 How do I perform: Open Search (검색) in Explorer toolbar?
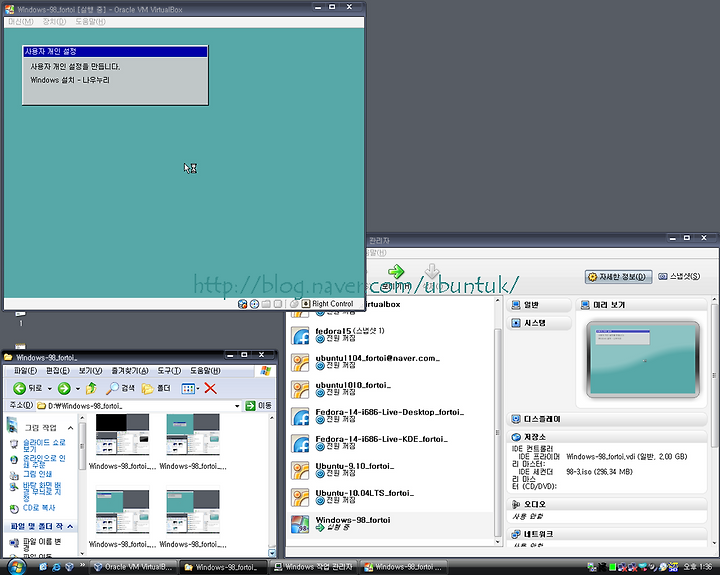tap(120, 389)
